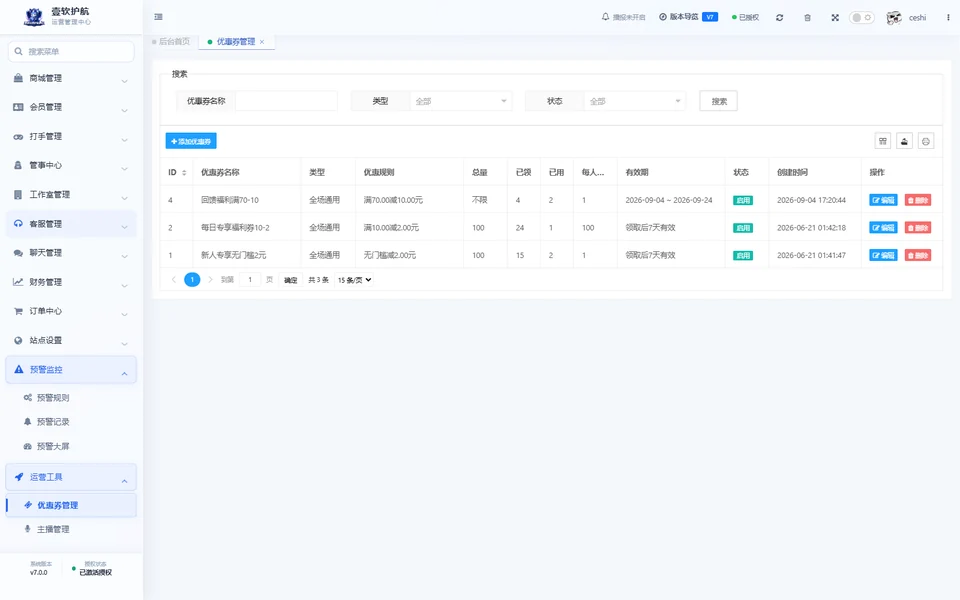Click the 优惠券名称 search input
Screen dimensions: 960x600
click(x=286, y=101)
